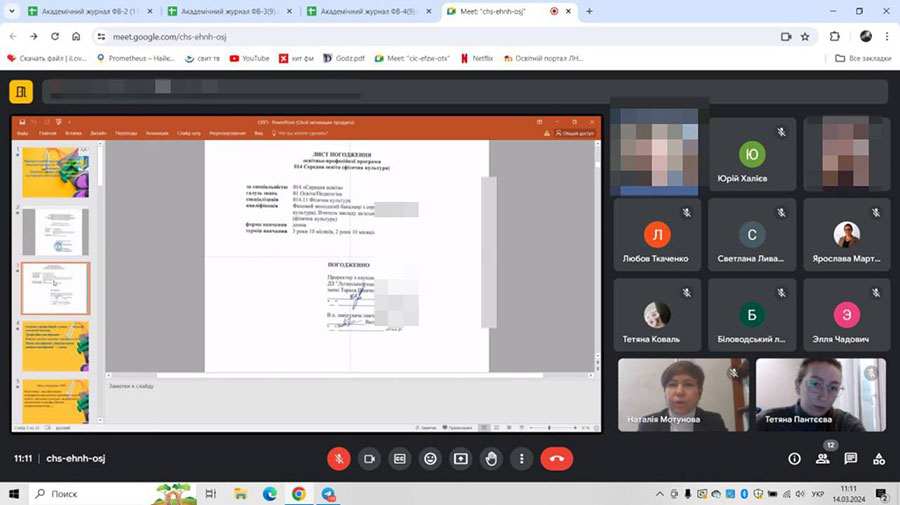Image resolution: width=900 pixels, height=505 pixels.
Task: Expand the Все закладки bookmarks folder
Action: [x=862, y=58]
